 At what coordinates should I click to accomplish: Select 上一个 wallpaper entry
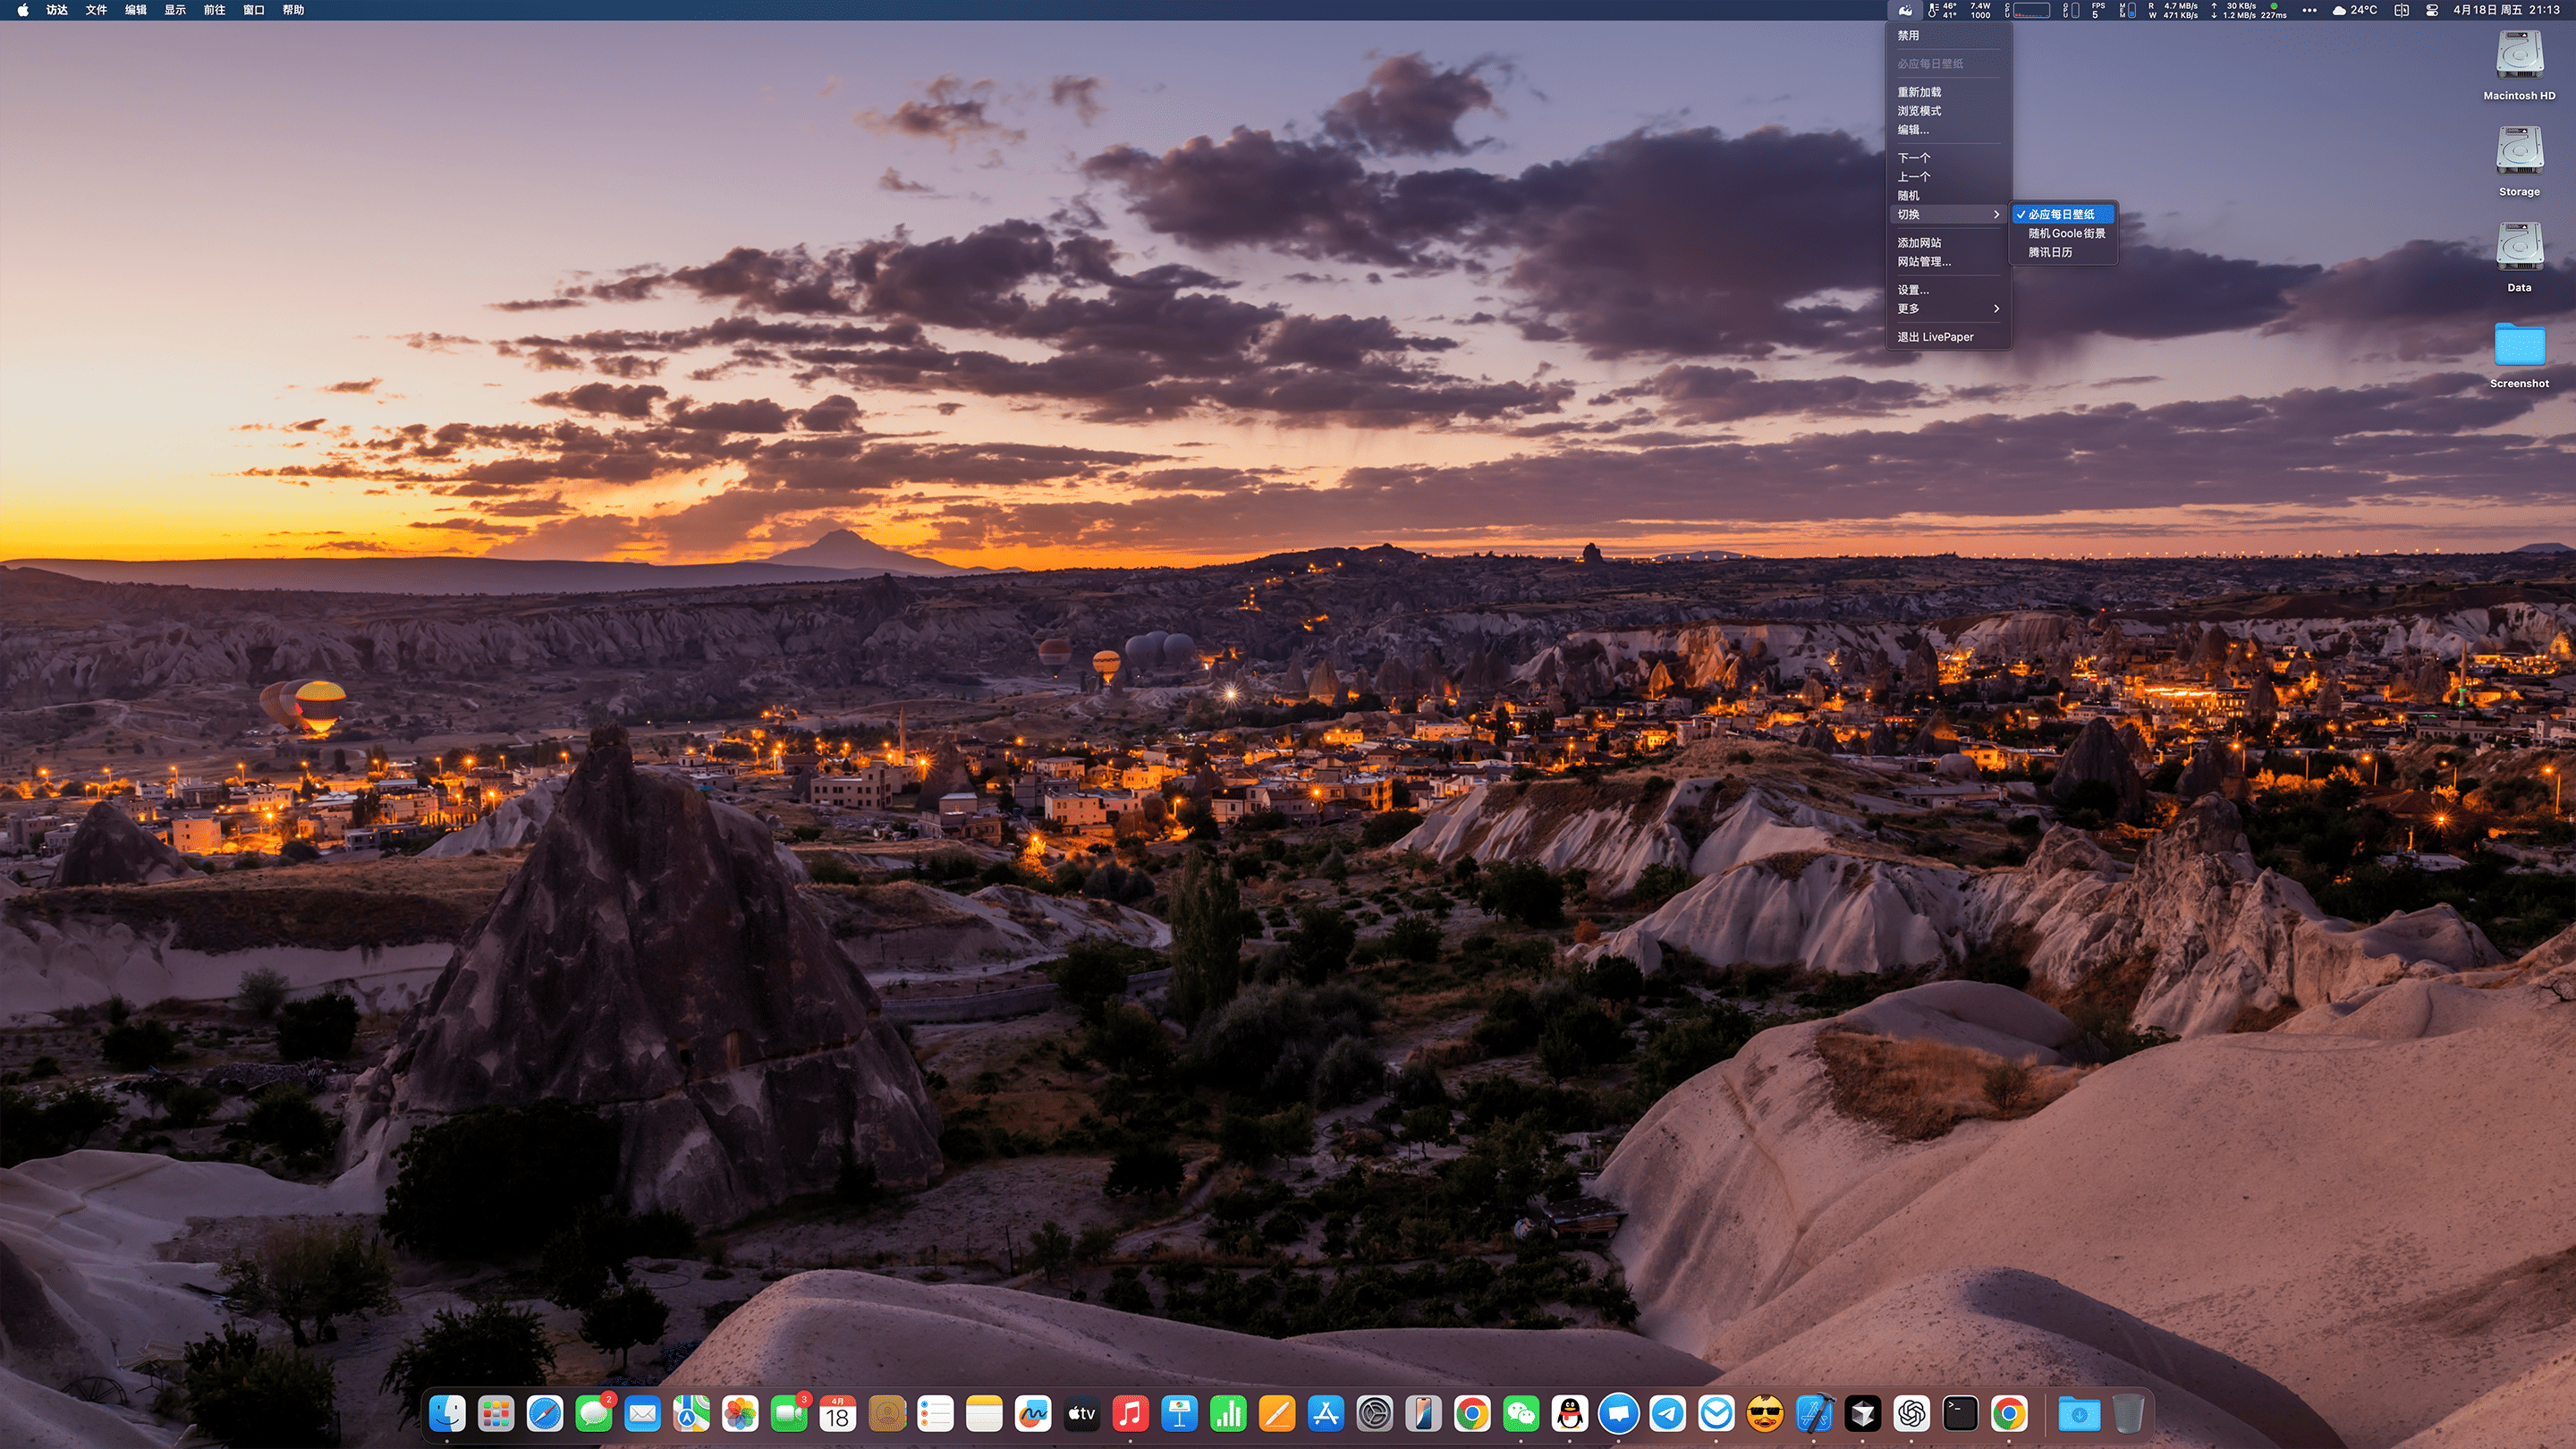(1948, 176)
